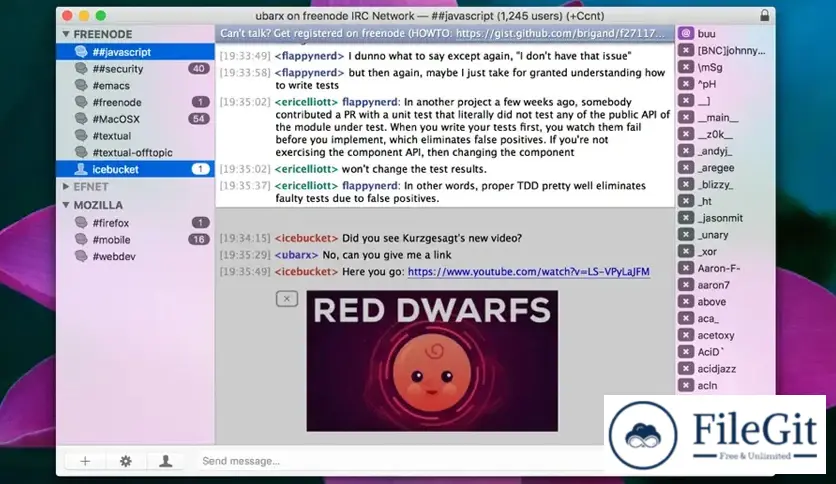Viewport: 836px width, 484px height.
Task: Click the mode icon beside _aregee
Action: 686,167
